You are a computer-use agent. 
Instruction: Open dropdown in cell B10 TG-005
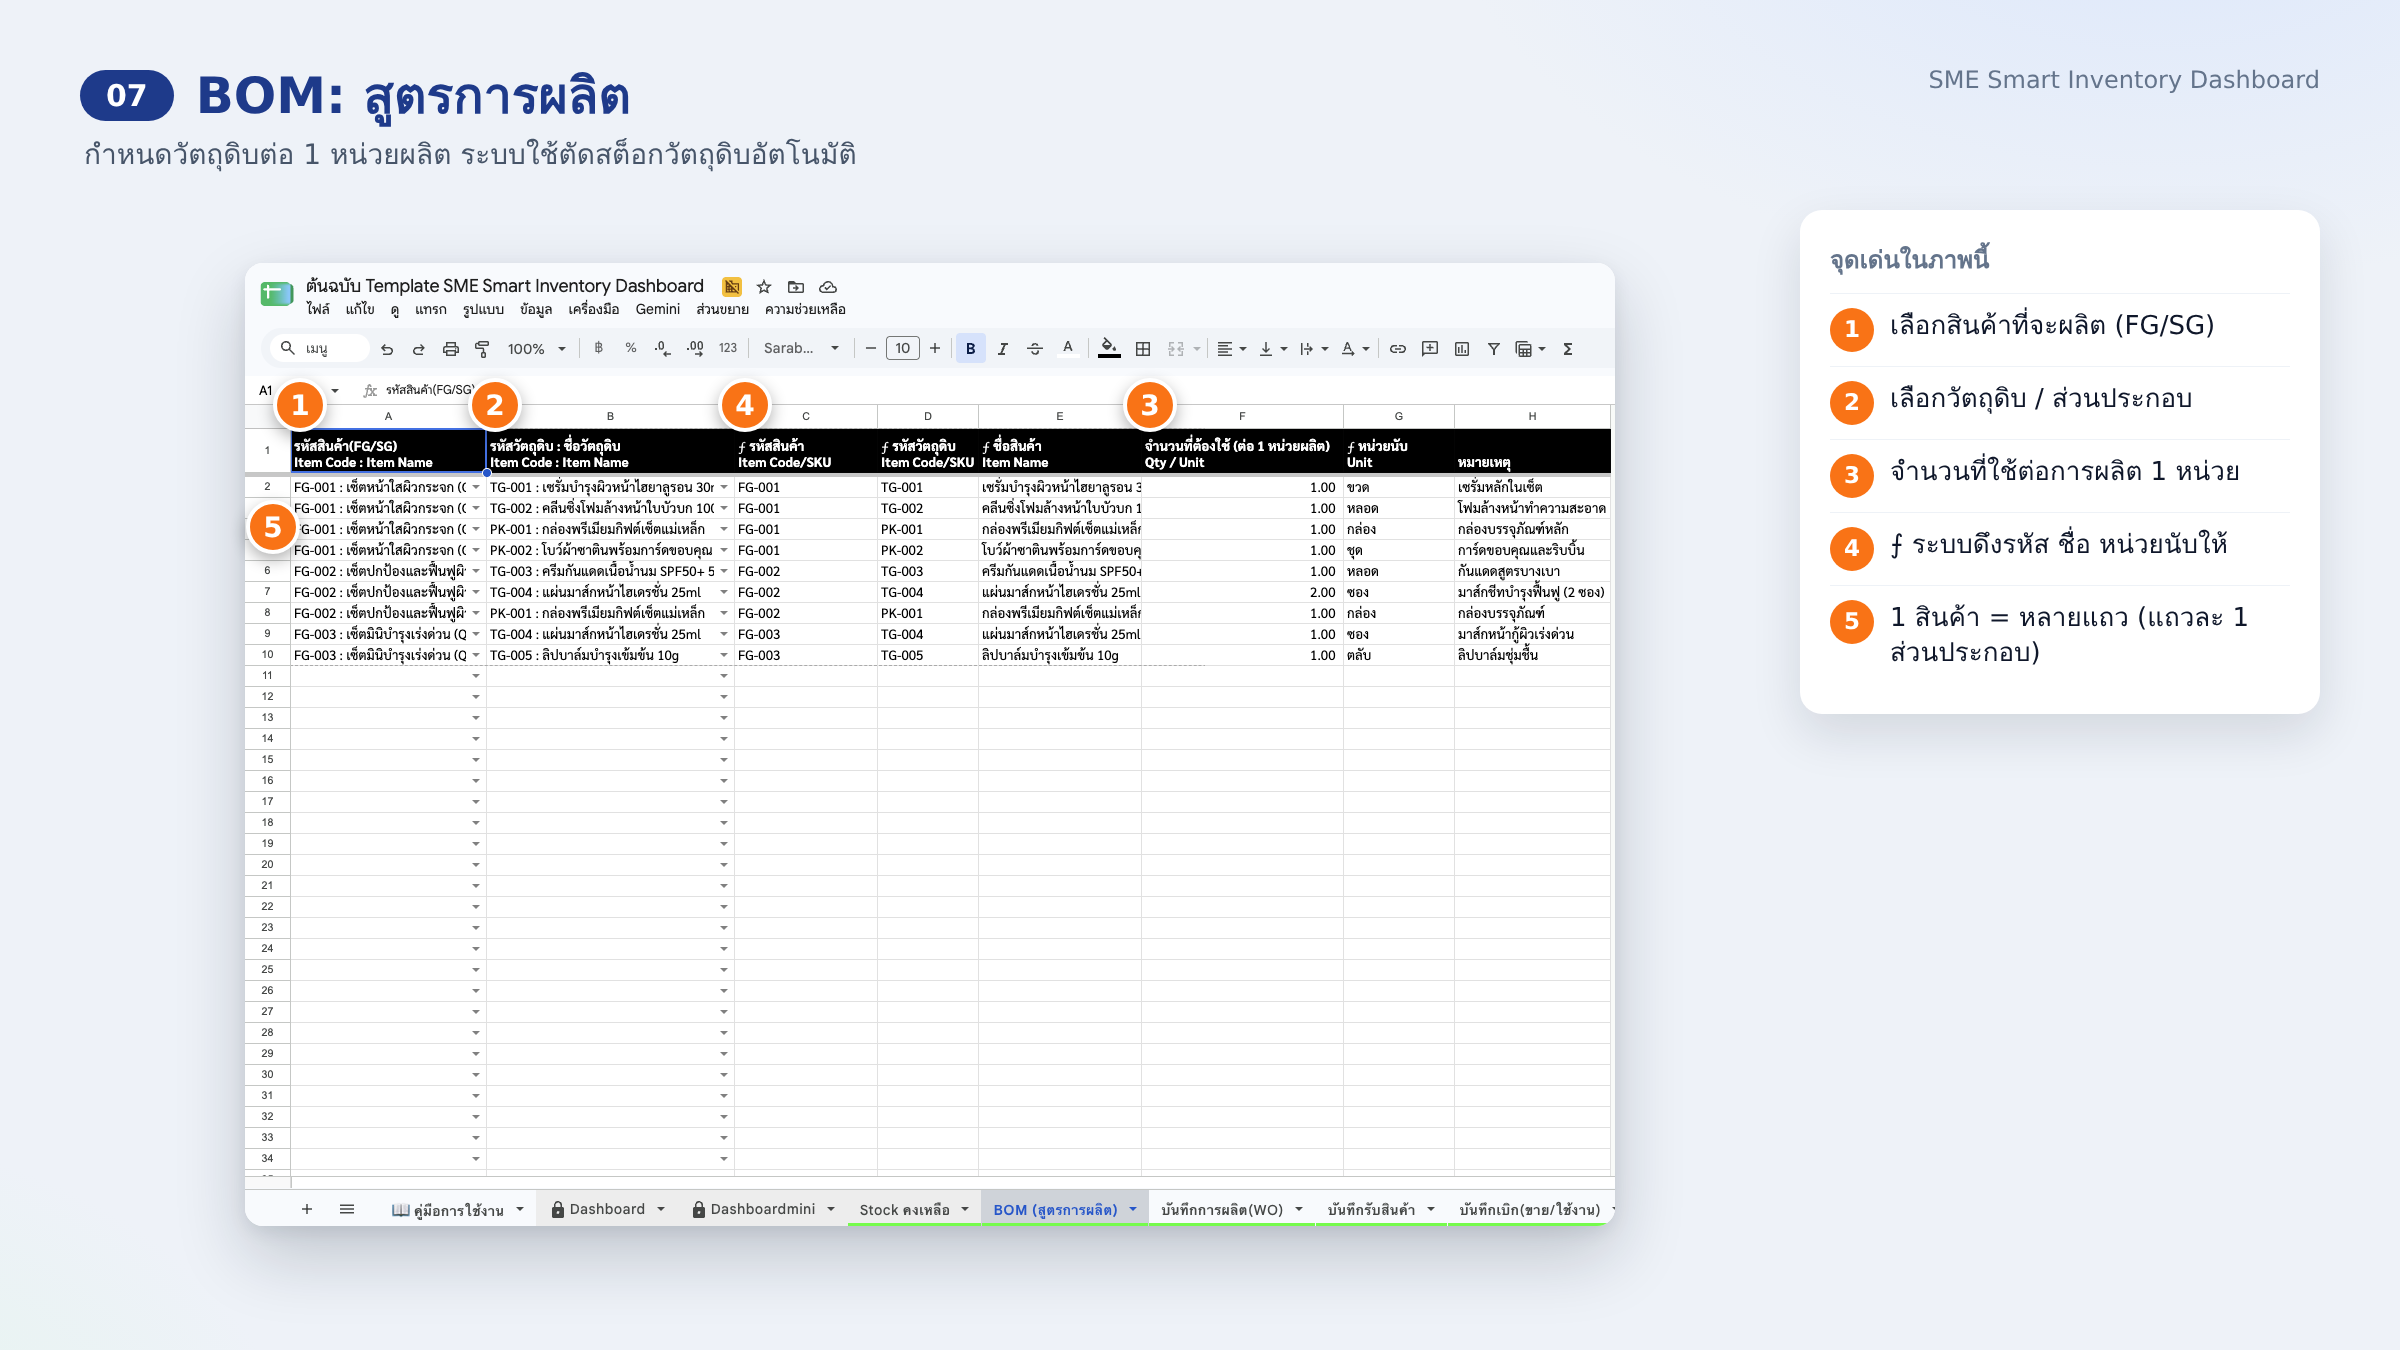[x=724, y=656]
